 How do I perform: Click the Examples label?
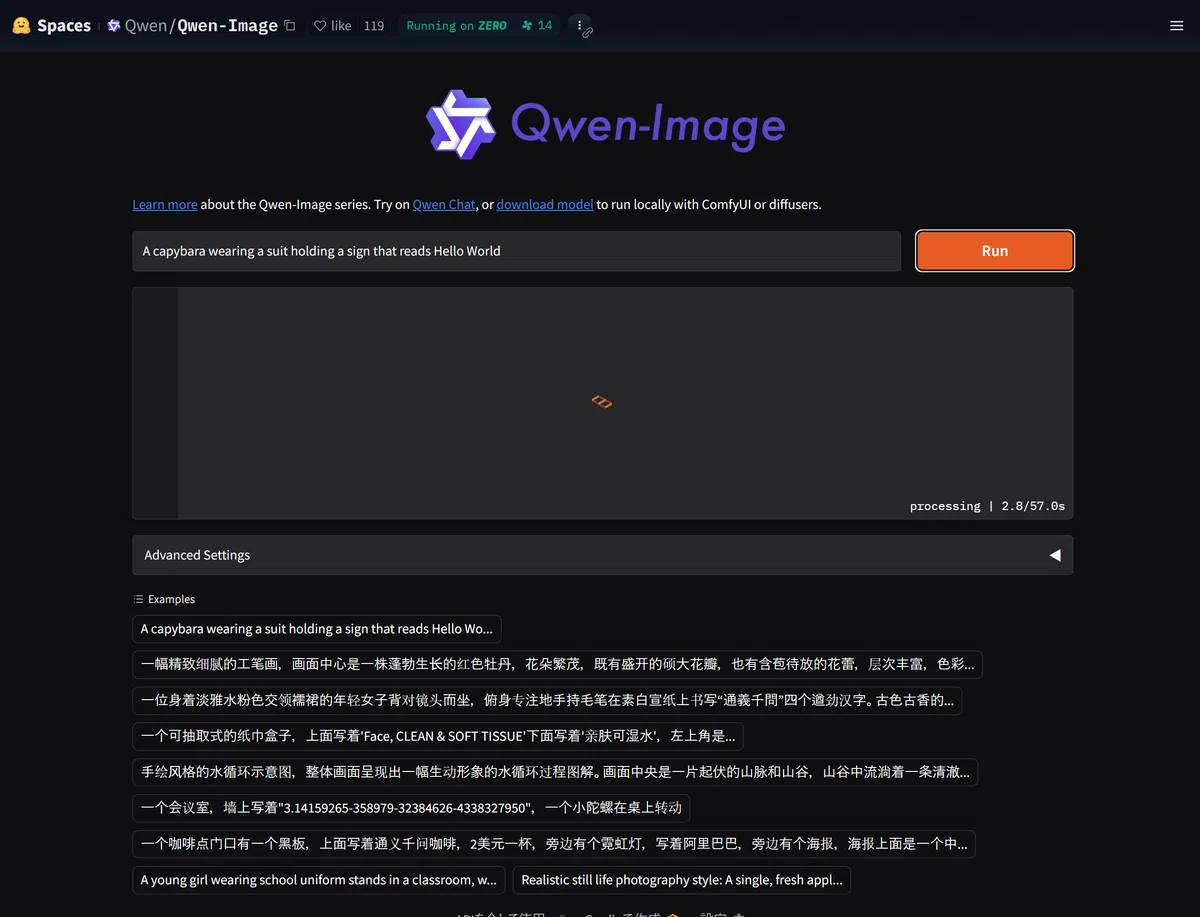click(171, 599)
